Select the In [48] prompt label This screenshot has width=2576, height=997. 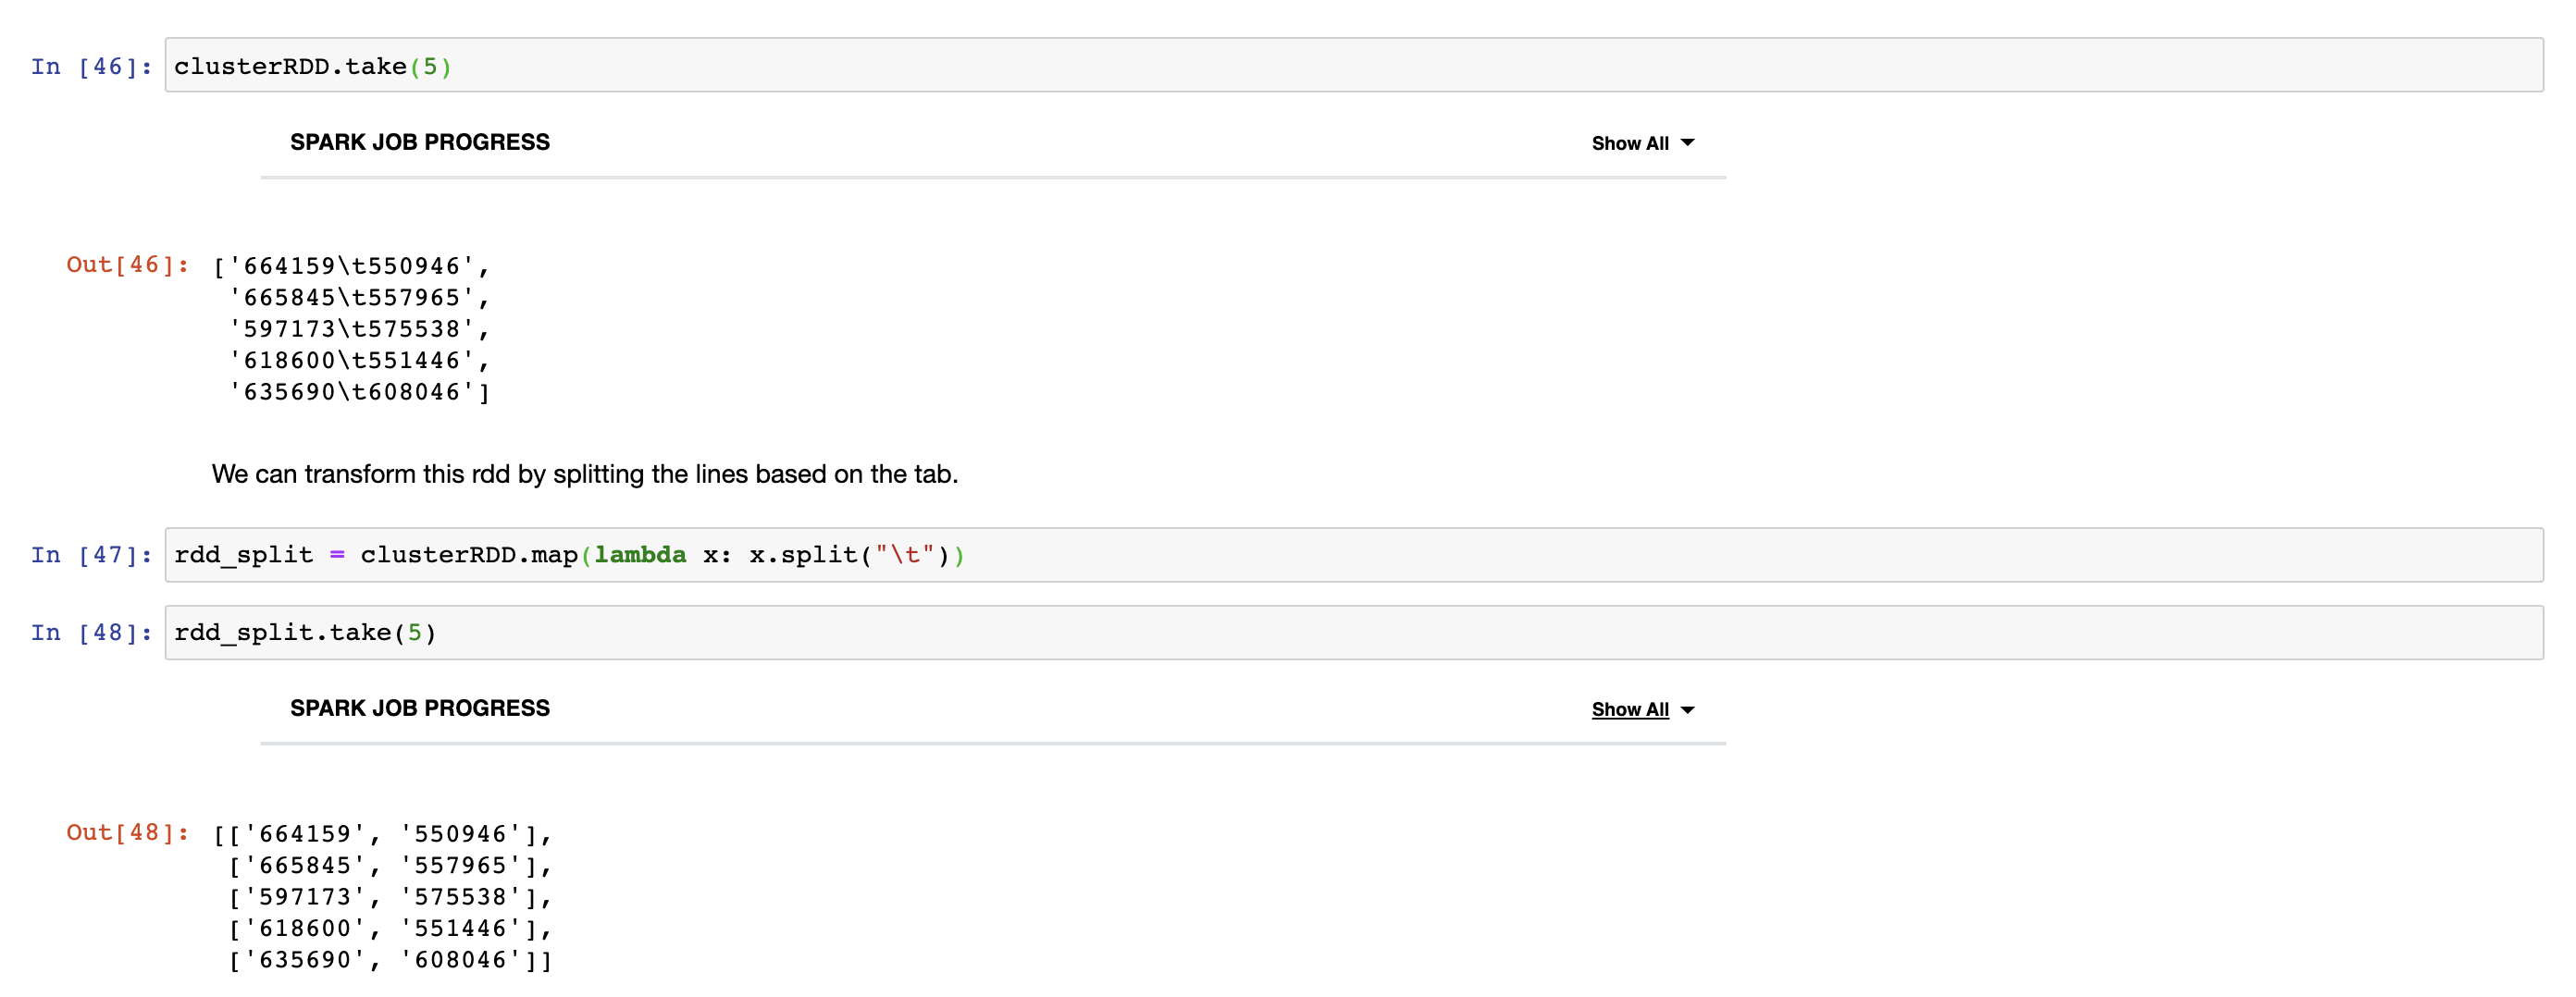(x=91, y=632)
